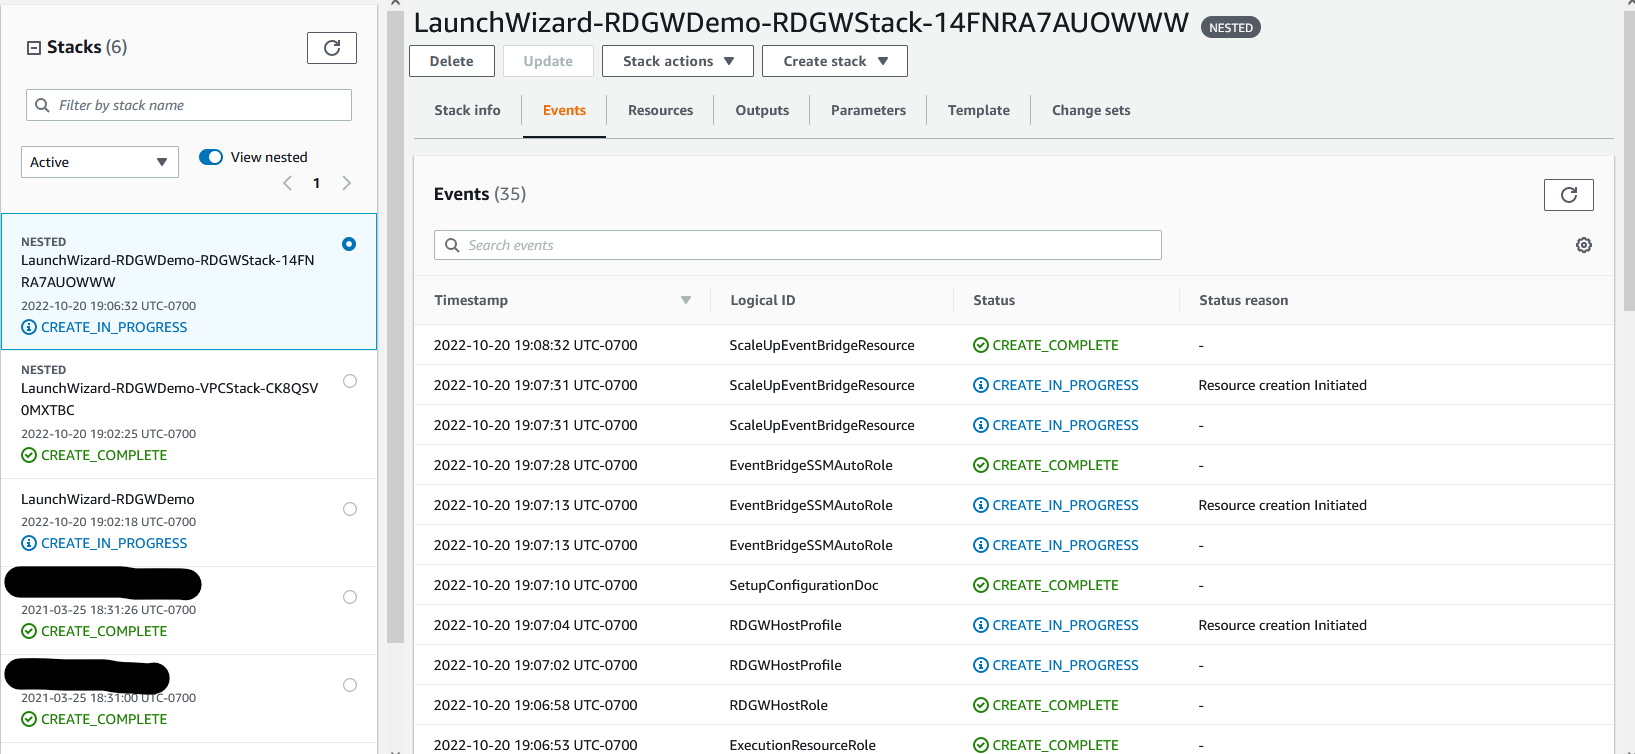This screenshot has height=754, width=1635.
Task: Refresh the Stacks list
Action: tap(331, 48)
